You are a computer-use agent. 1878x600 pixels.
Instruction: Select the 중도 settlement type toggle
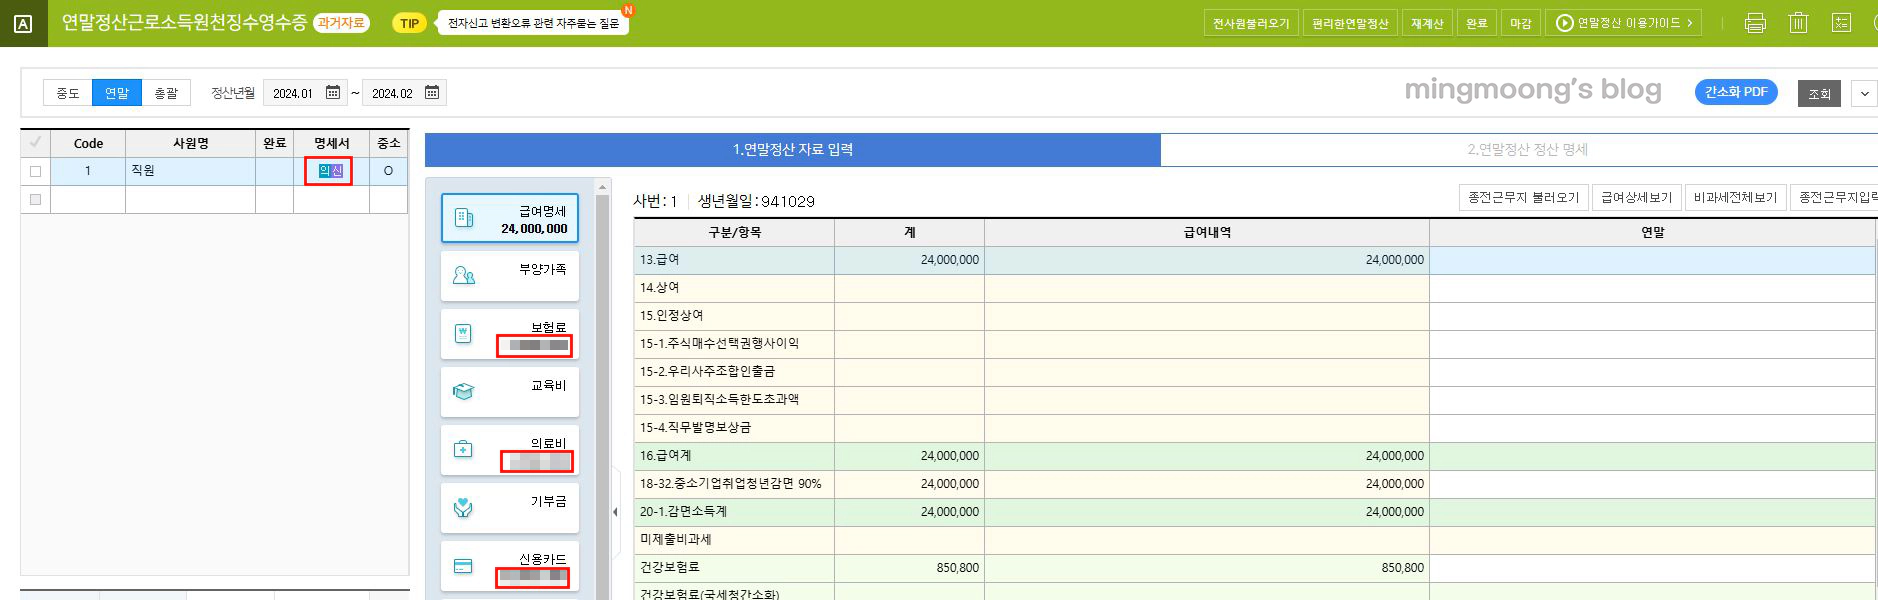(68, 93)
